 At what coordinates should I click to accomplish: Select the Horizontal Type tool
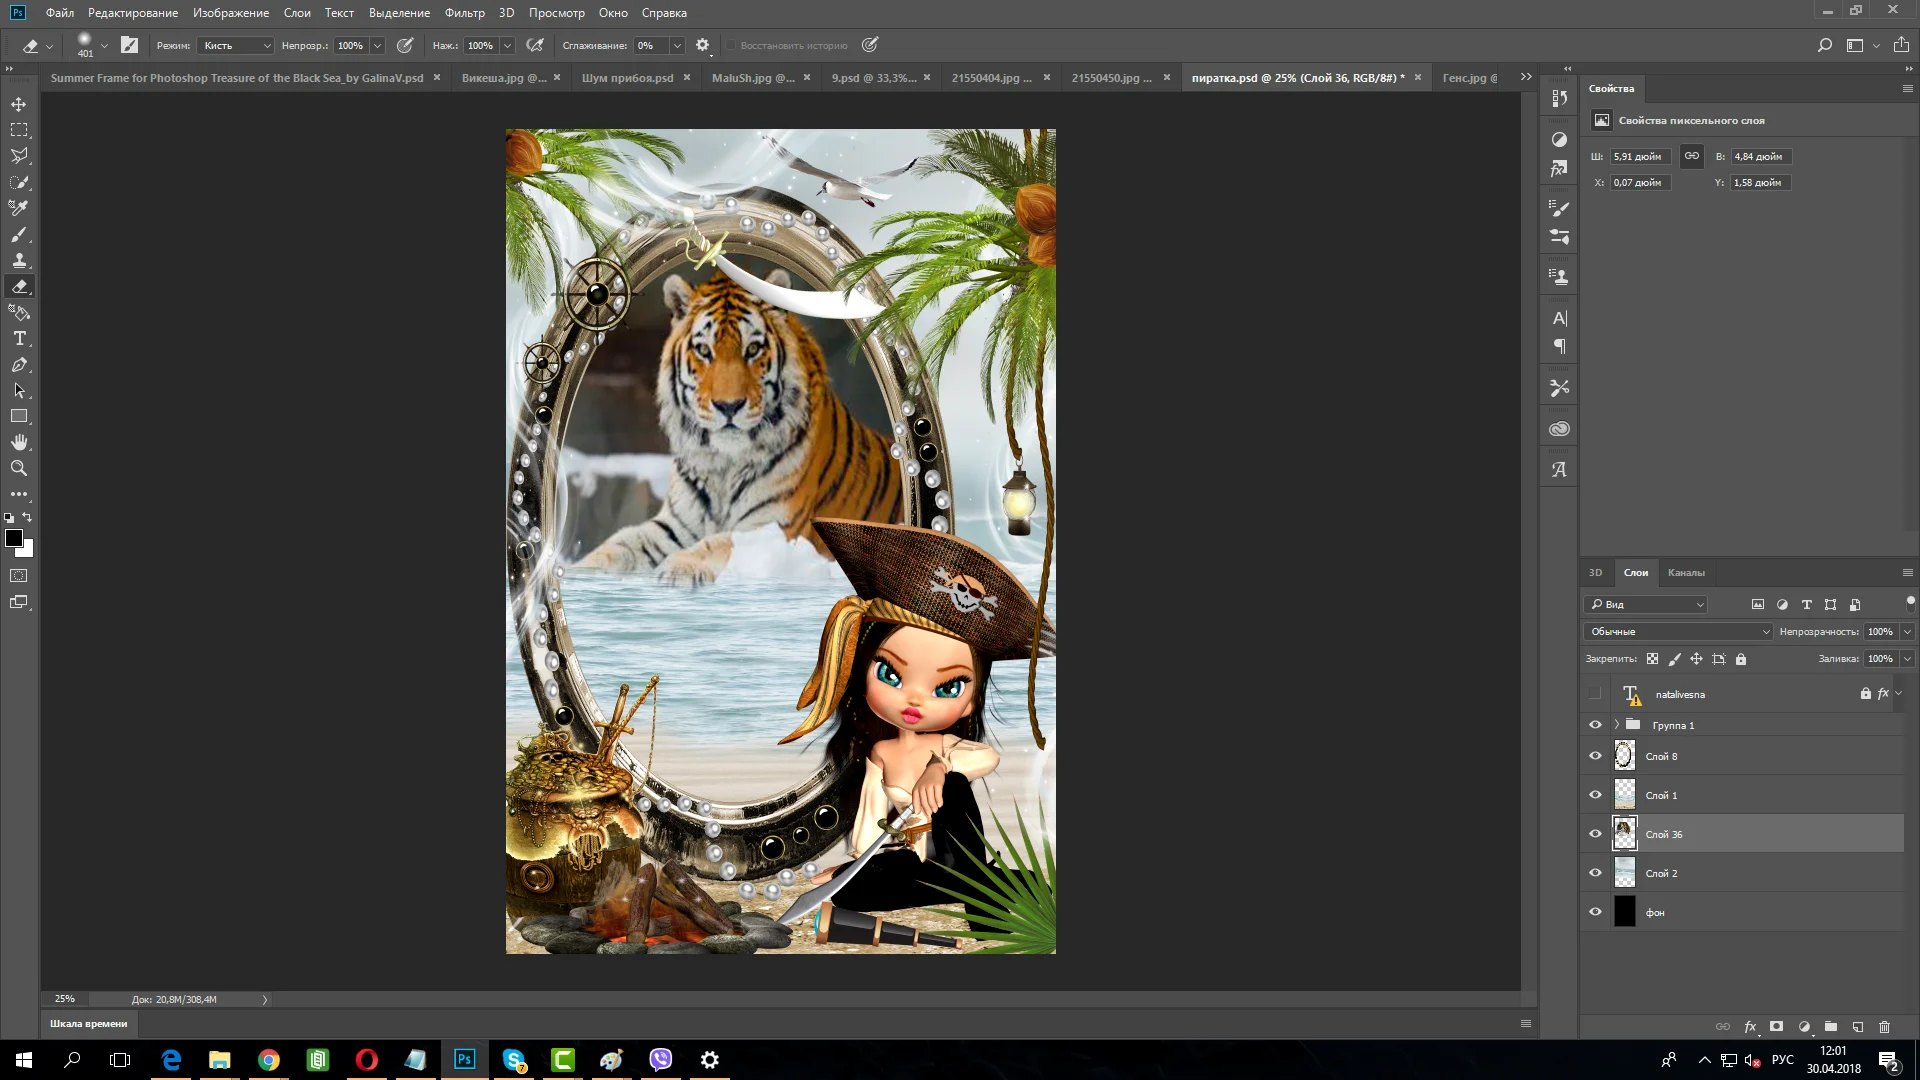pyautogui.click(x=19, y=339)
